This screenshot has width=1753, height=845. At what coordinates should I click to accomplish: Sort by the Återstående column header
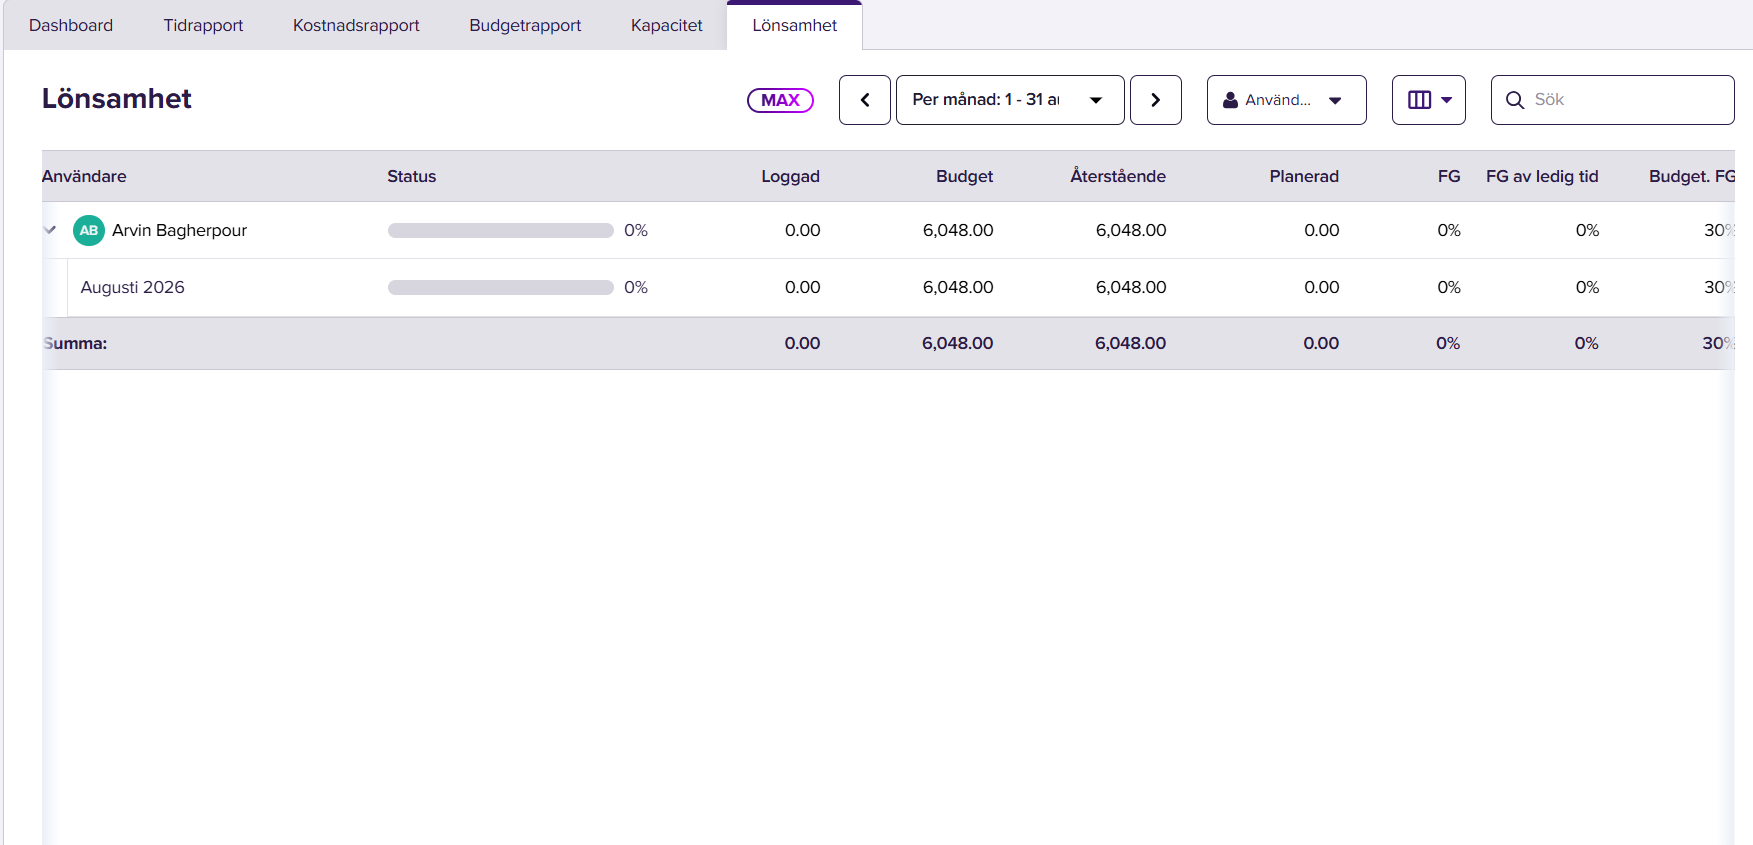pyautogui.click(x=1118, y=176)
